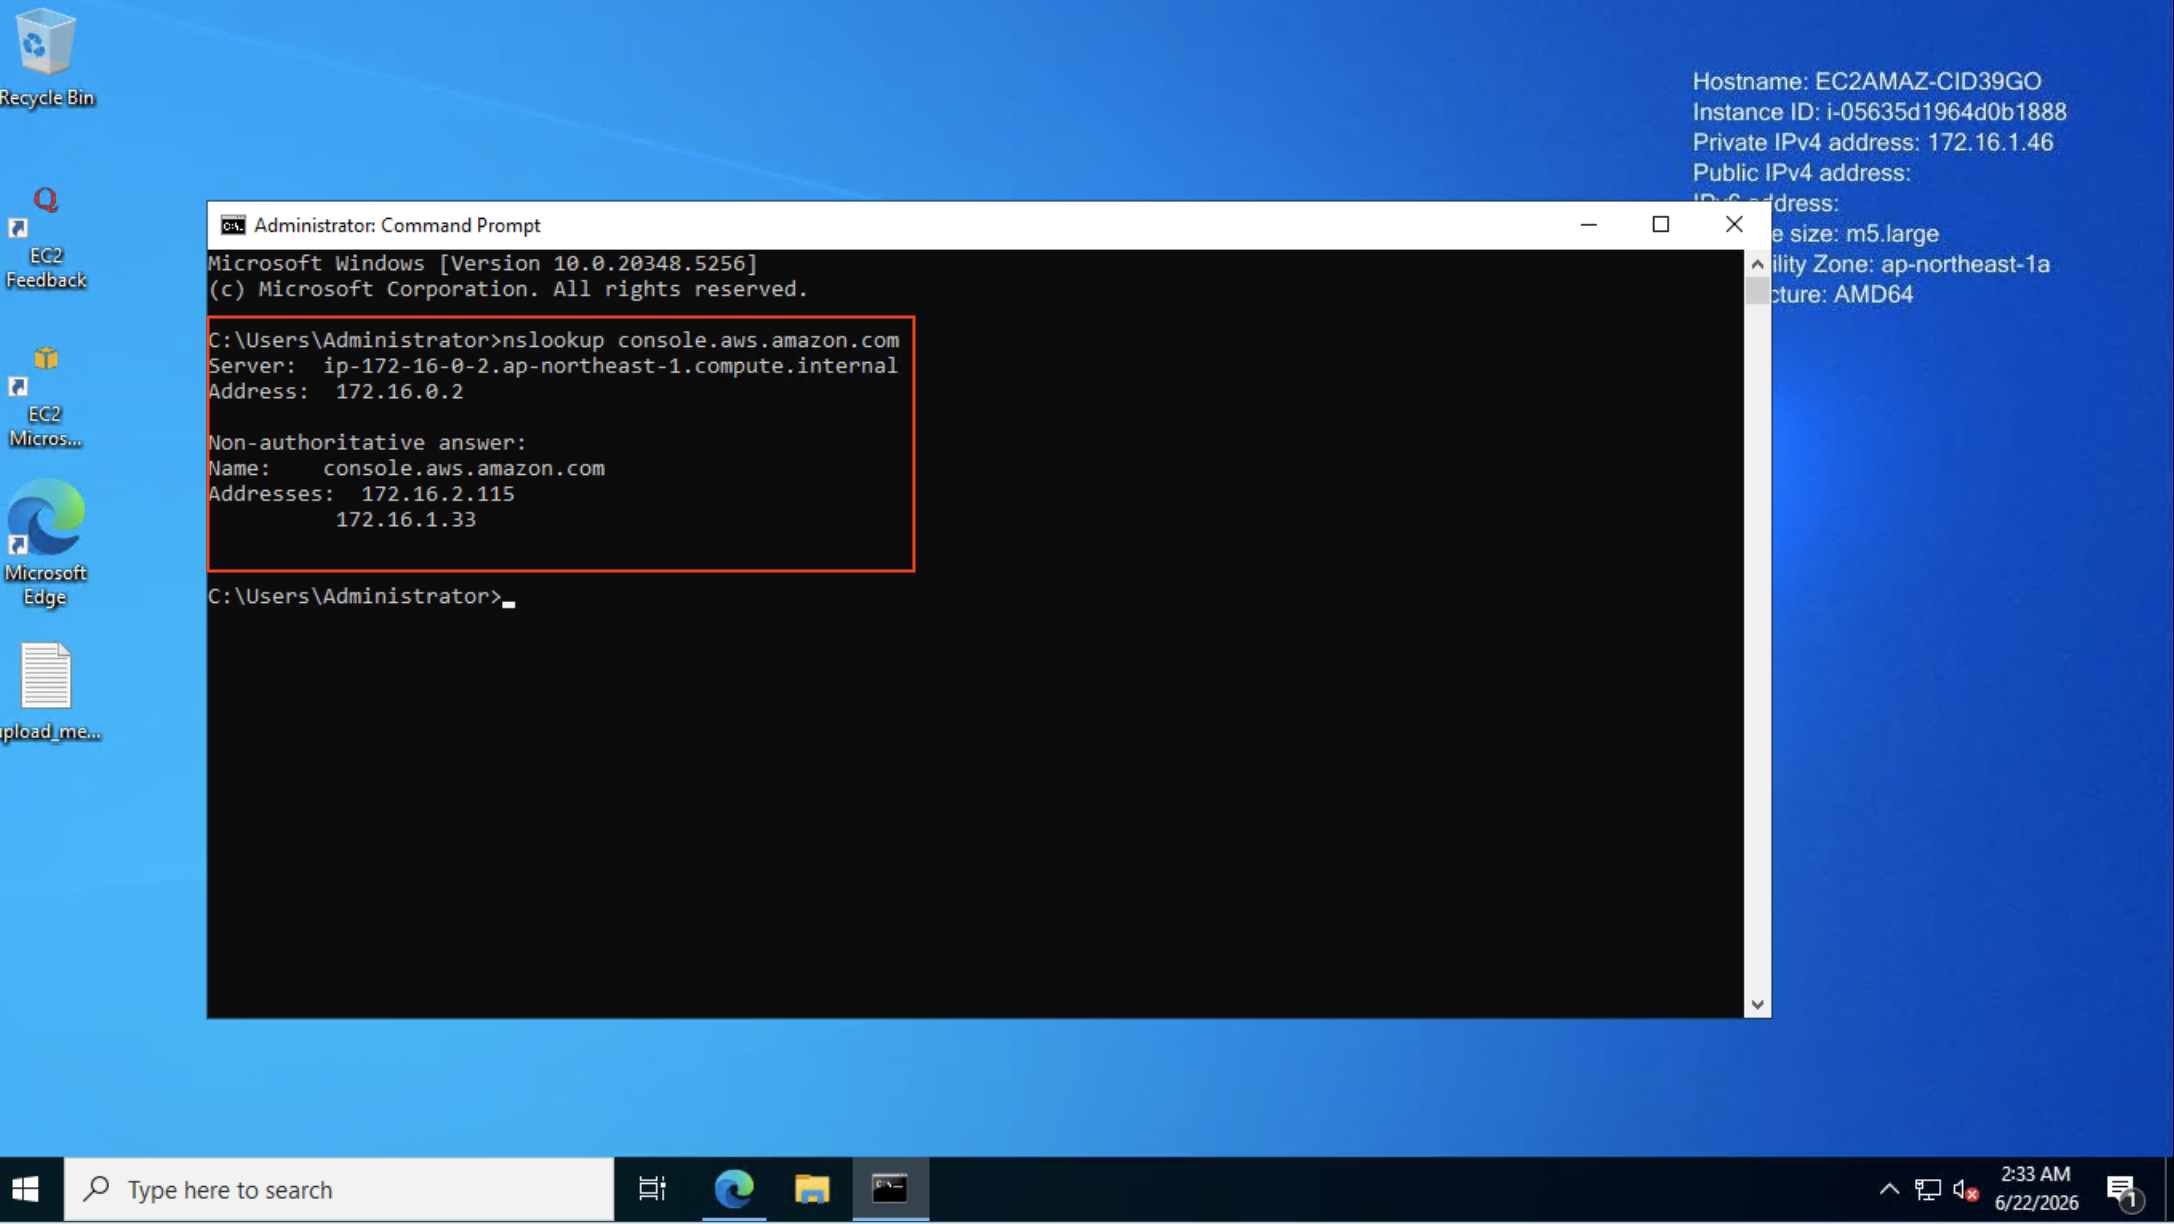The height and width of the screenshot is (1224, 2174).
Task: Click the Instance ID desktop info text
Action: click(x=1879, y=112)
